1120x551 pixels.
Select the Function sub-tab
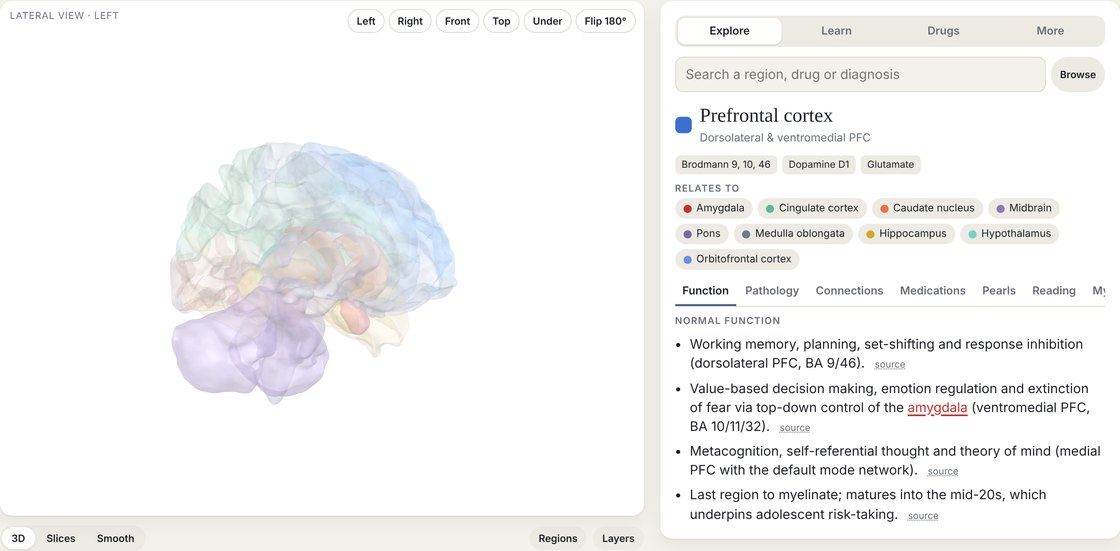point(705,291)
